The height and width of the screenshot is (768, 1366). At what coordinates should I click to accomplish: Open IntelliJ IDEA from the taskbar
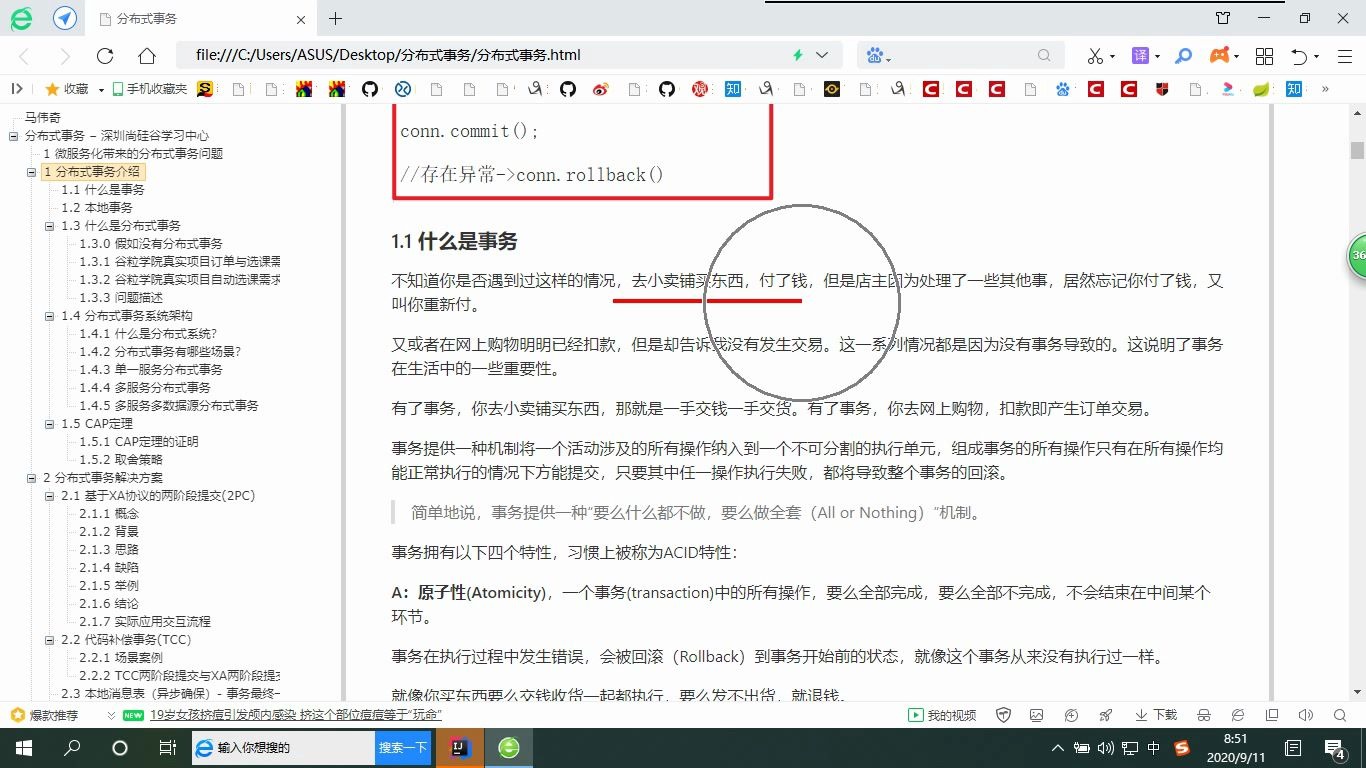pyautogui.click(x=458, y=748)
